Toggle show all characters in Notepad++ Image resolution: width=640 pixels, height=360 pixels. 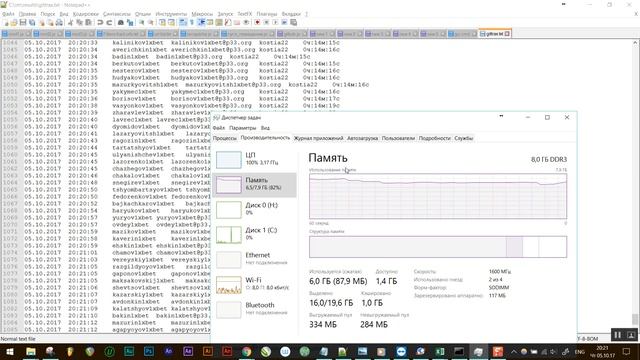click(191, 22)
